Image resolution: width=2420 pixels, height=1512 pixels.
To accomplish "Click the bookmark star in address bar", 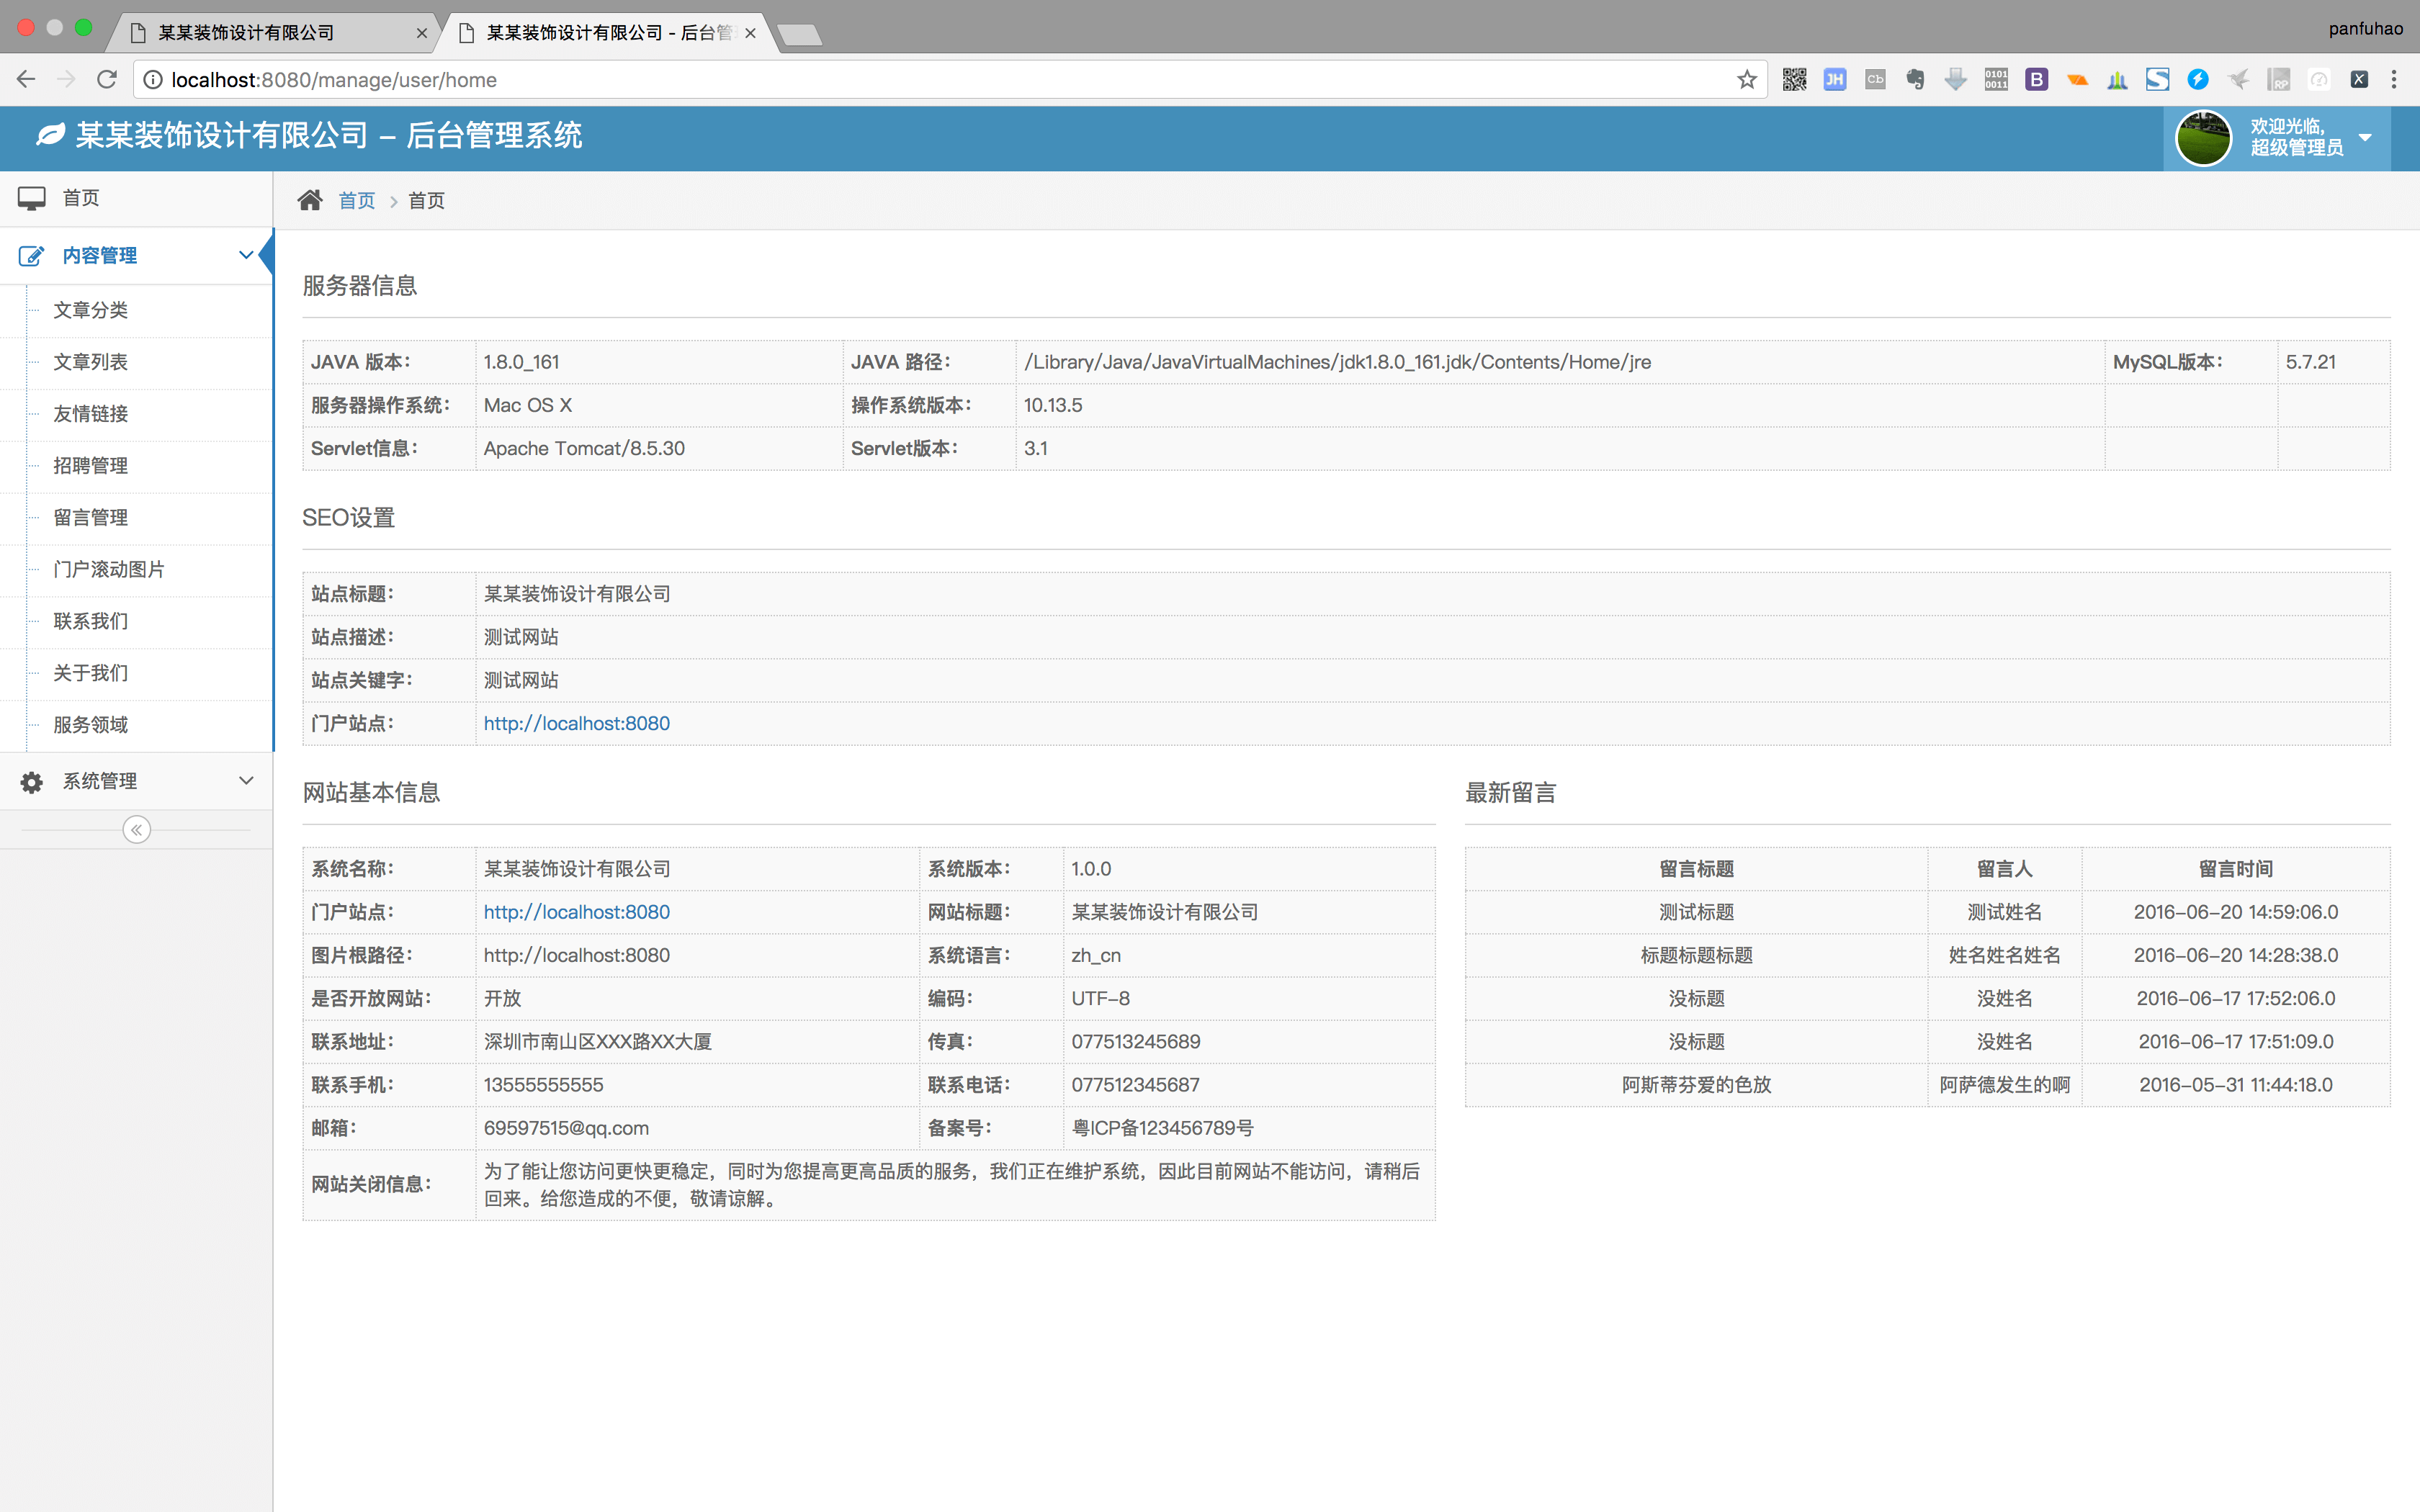I will (1746, 80).
